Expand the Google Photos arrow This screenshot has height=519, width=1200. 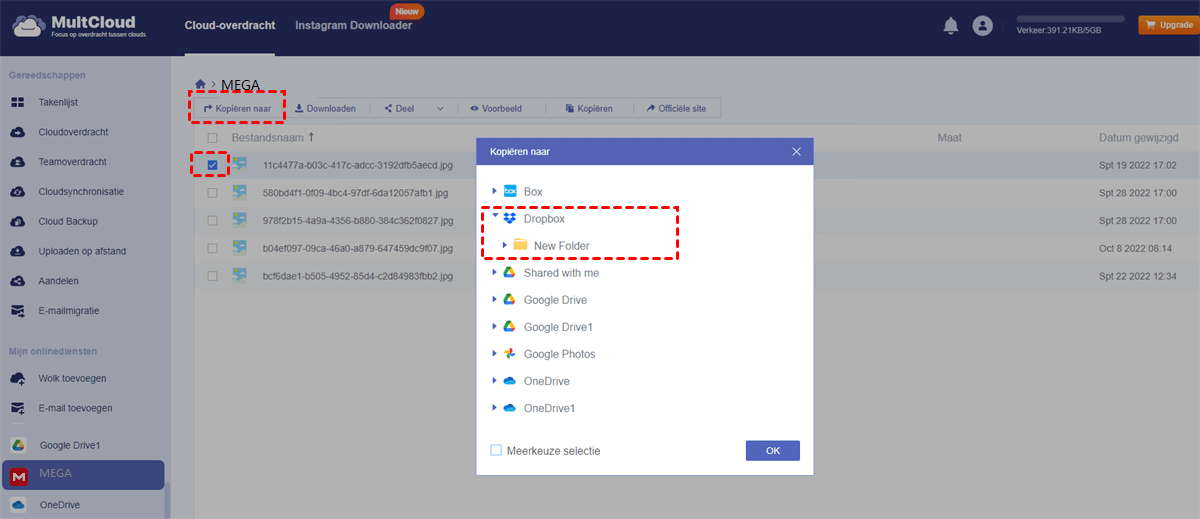click(494, 354)
